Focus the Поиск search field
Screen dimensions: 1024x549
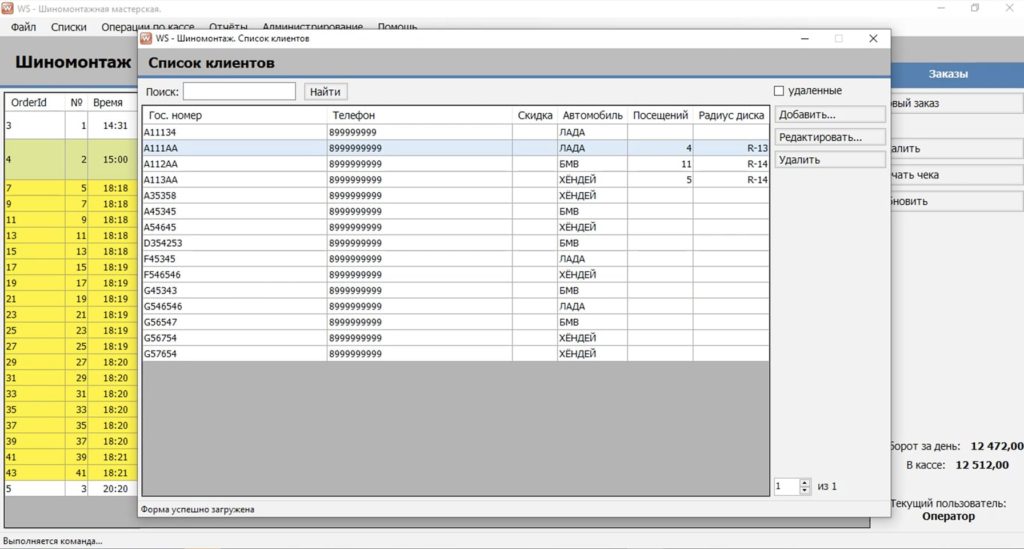(x=239, y=91)
